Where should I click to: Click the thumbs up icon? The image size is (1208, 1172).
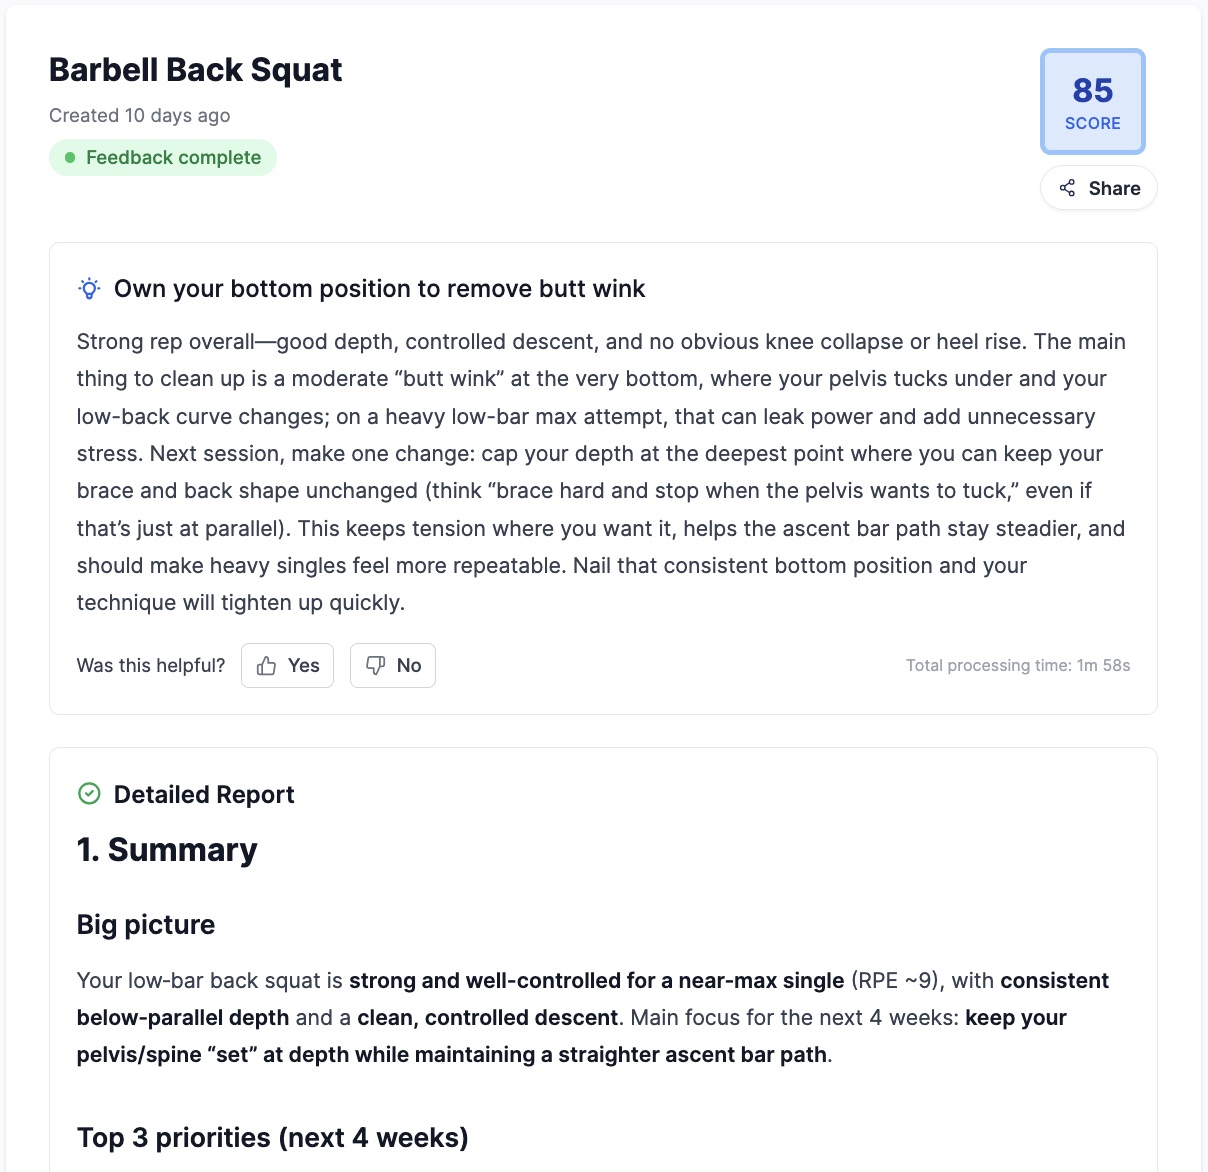(266, 666)
